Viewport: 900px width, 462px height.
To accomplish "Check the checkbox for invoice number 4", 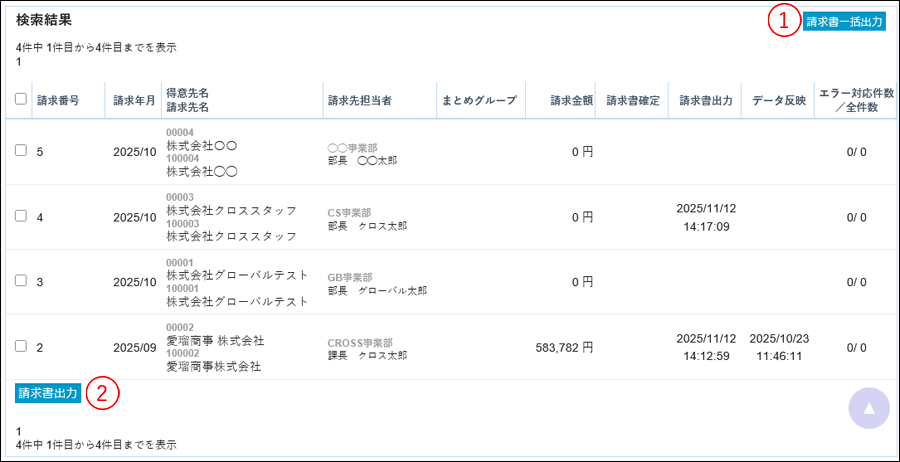I will (x=21, y=216).
